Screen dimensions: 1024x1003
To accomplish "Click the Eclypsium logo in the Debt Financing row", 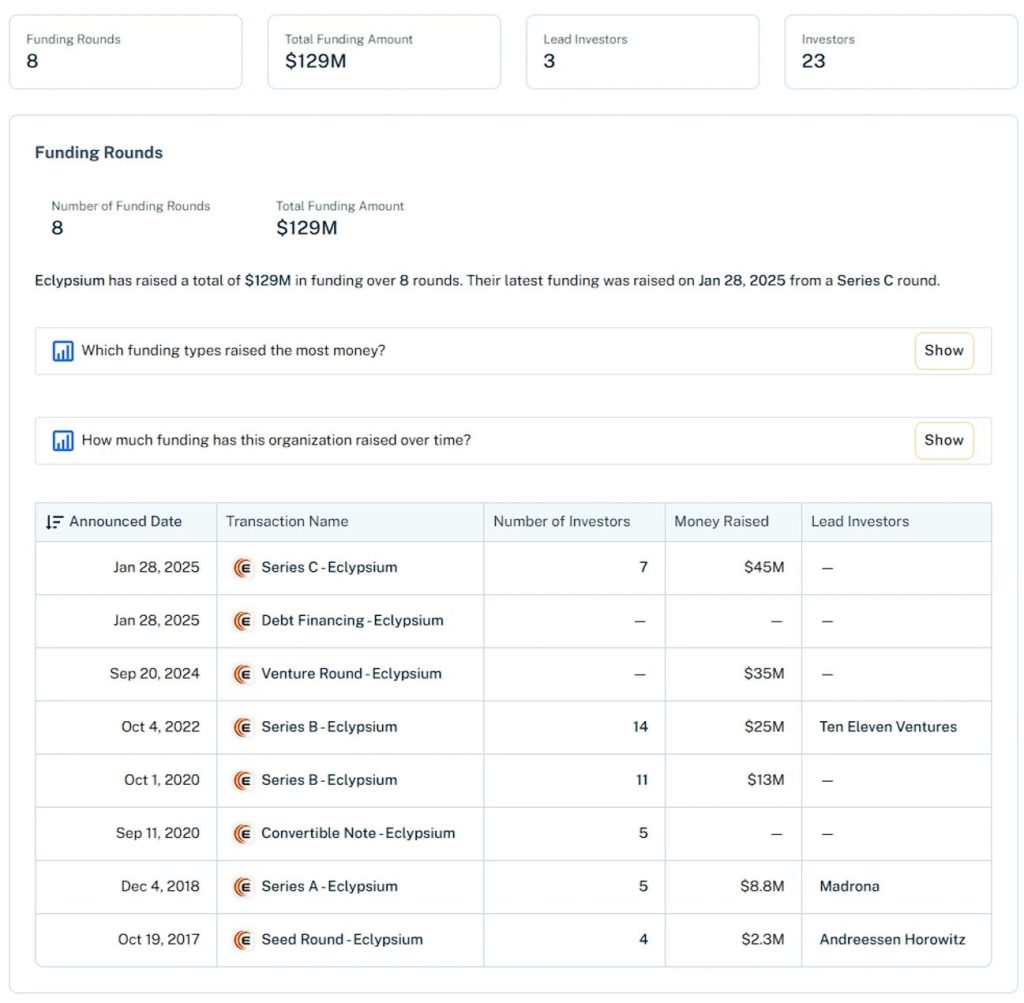I will coord(243,621).
